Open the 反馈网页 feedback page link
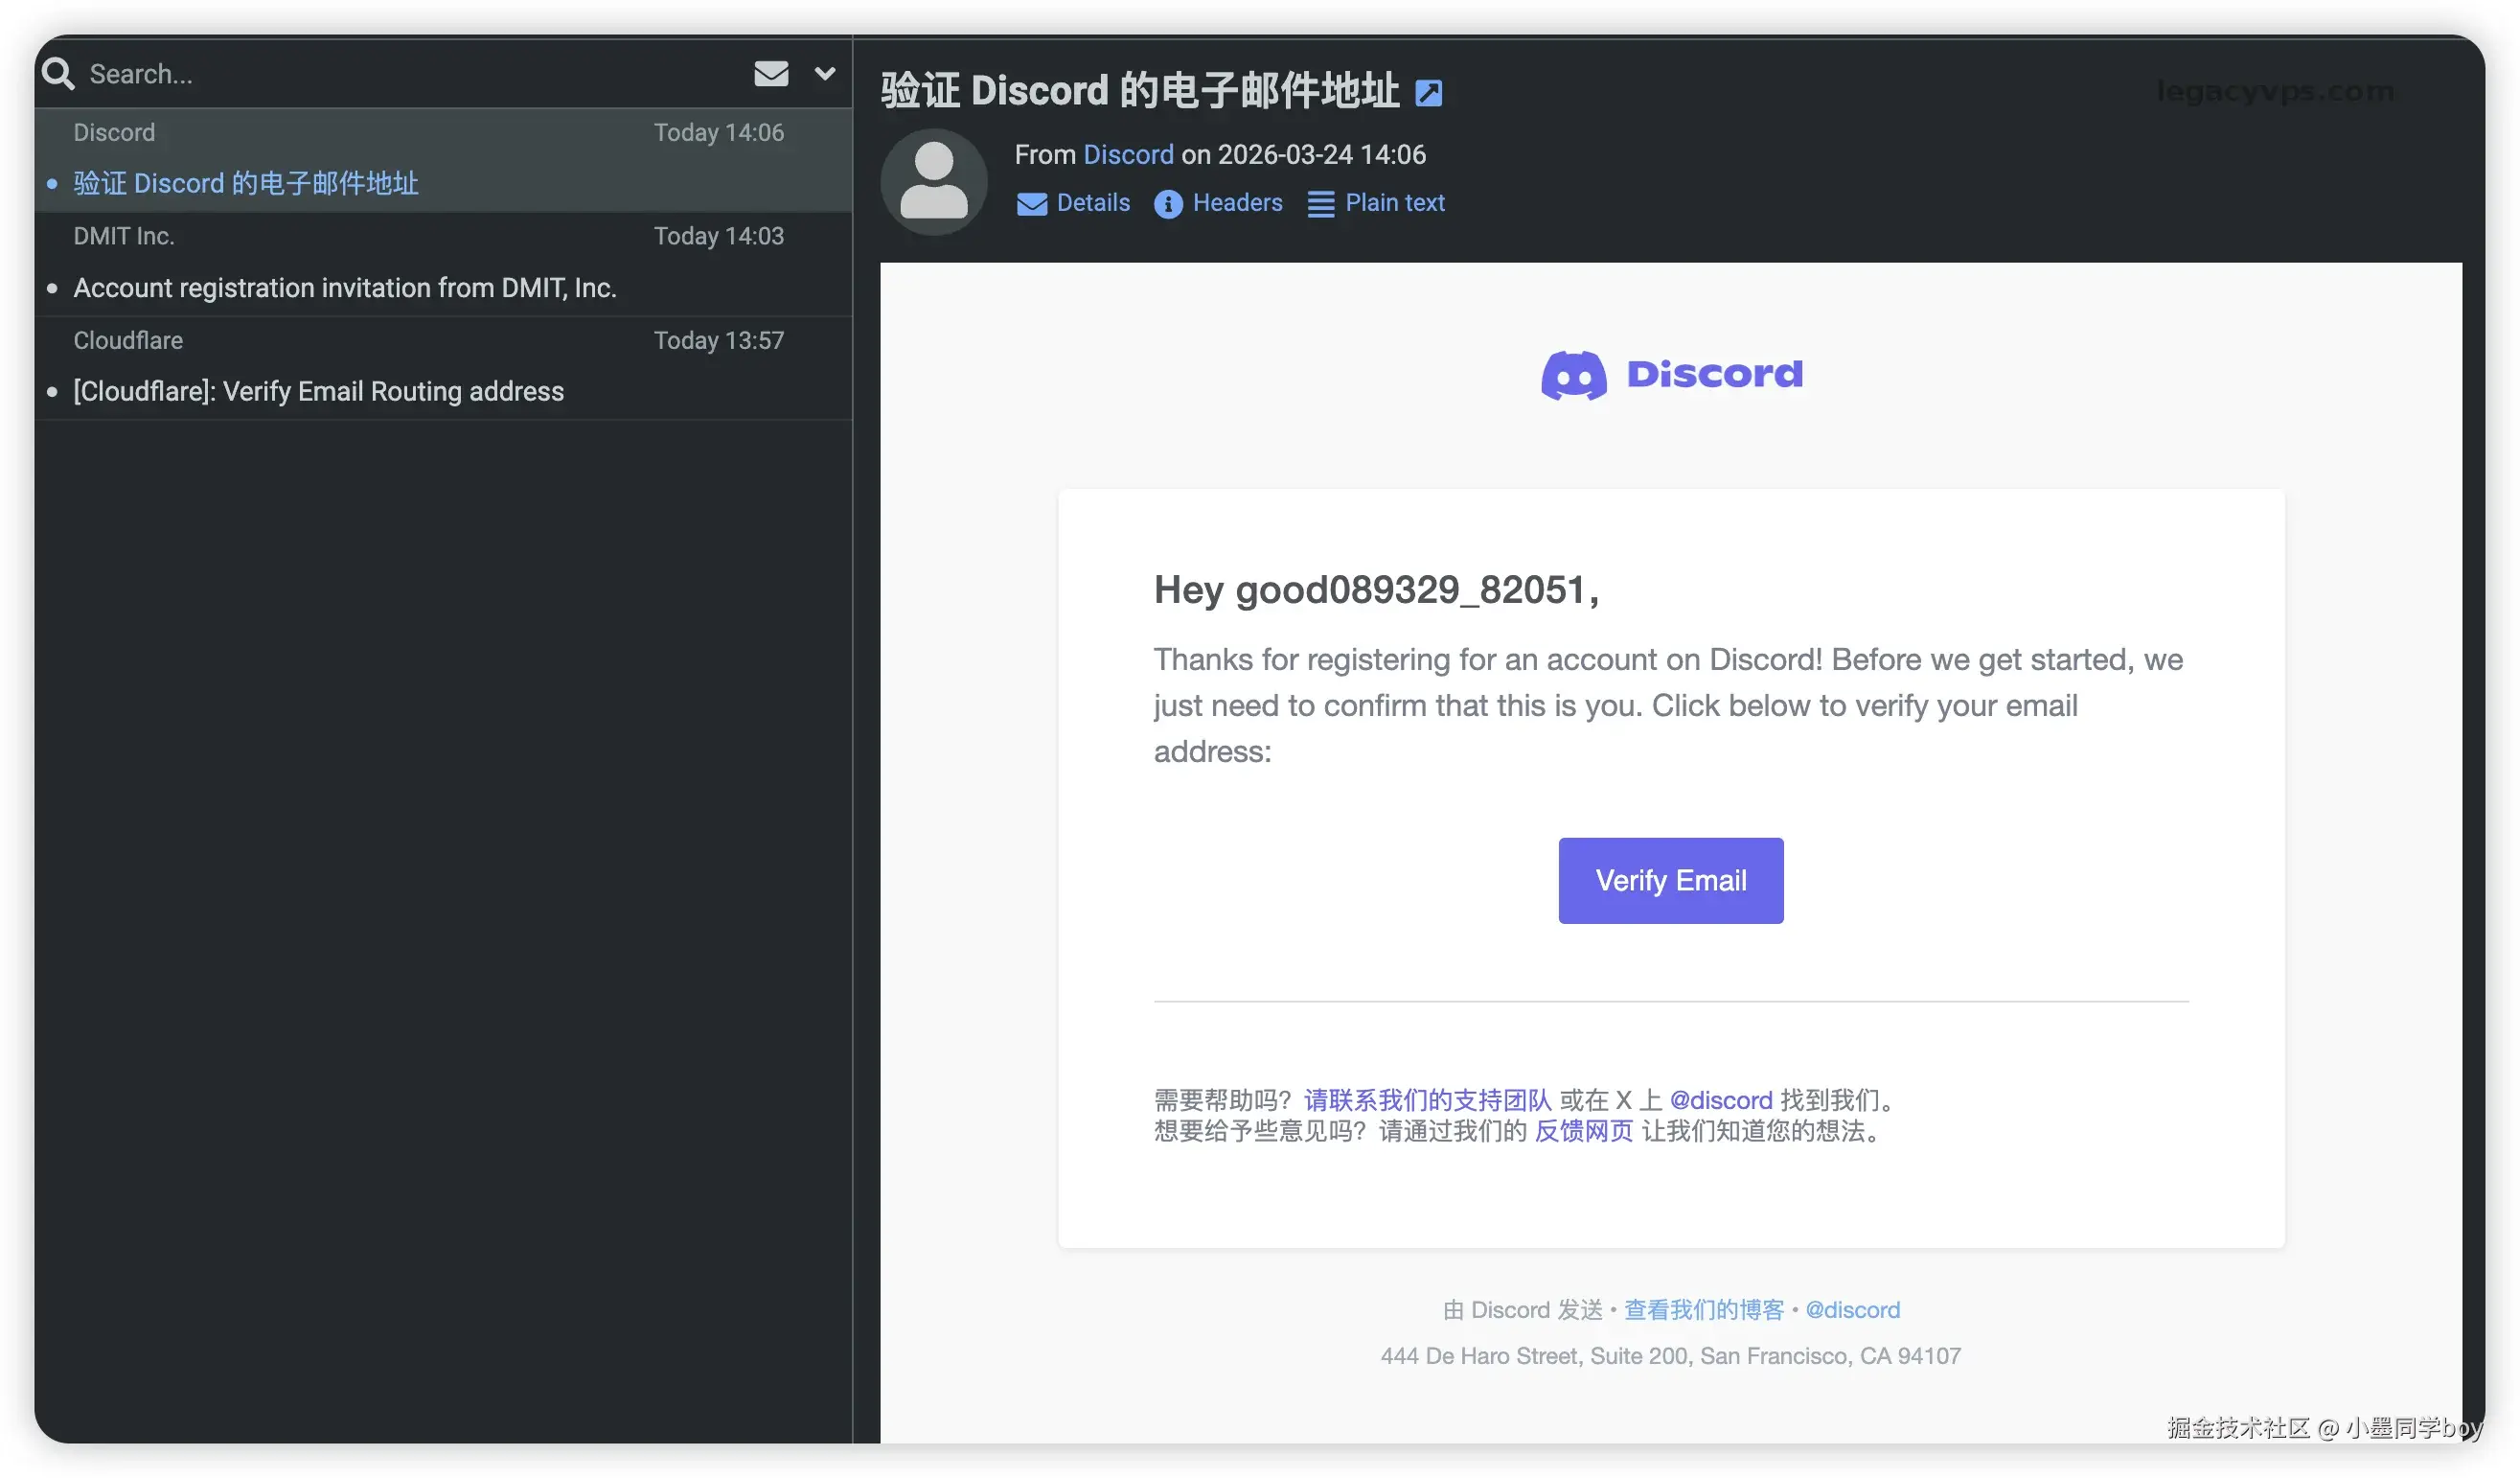This screenshot has height=1478, width=2520. (x=1583, y=1131)
